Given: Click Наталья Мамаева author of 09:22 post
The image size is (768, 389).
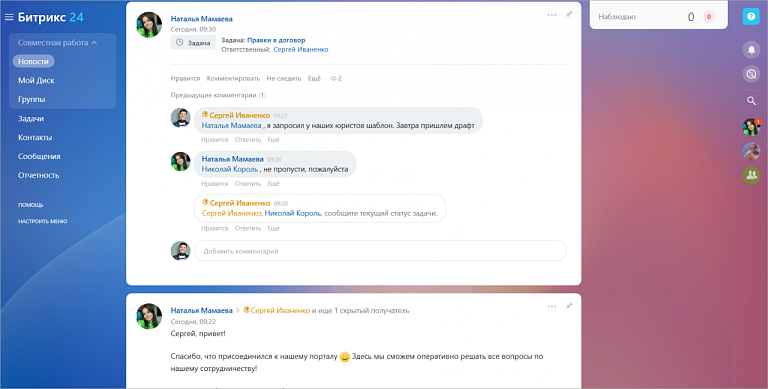Looking at the screenshot, I should coord(201,311).
